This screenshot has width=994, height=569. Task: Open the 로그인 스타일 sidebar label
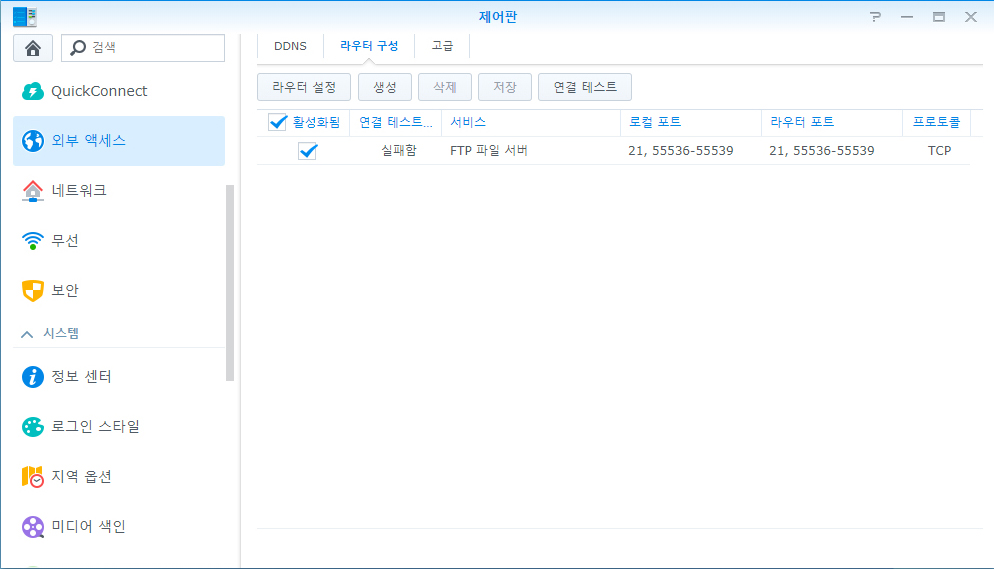pos(95,426)
